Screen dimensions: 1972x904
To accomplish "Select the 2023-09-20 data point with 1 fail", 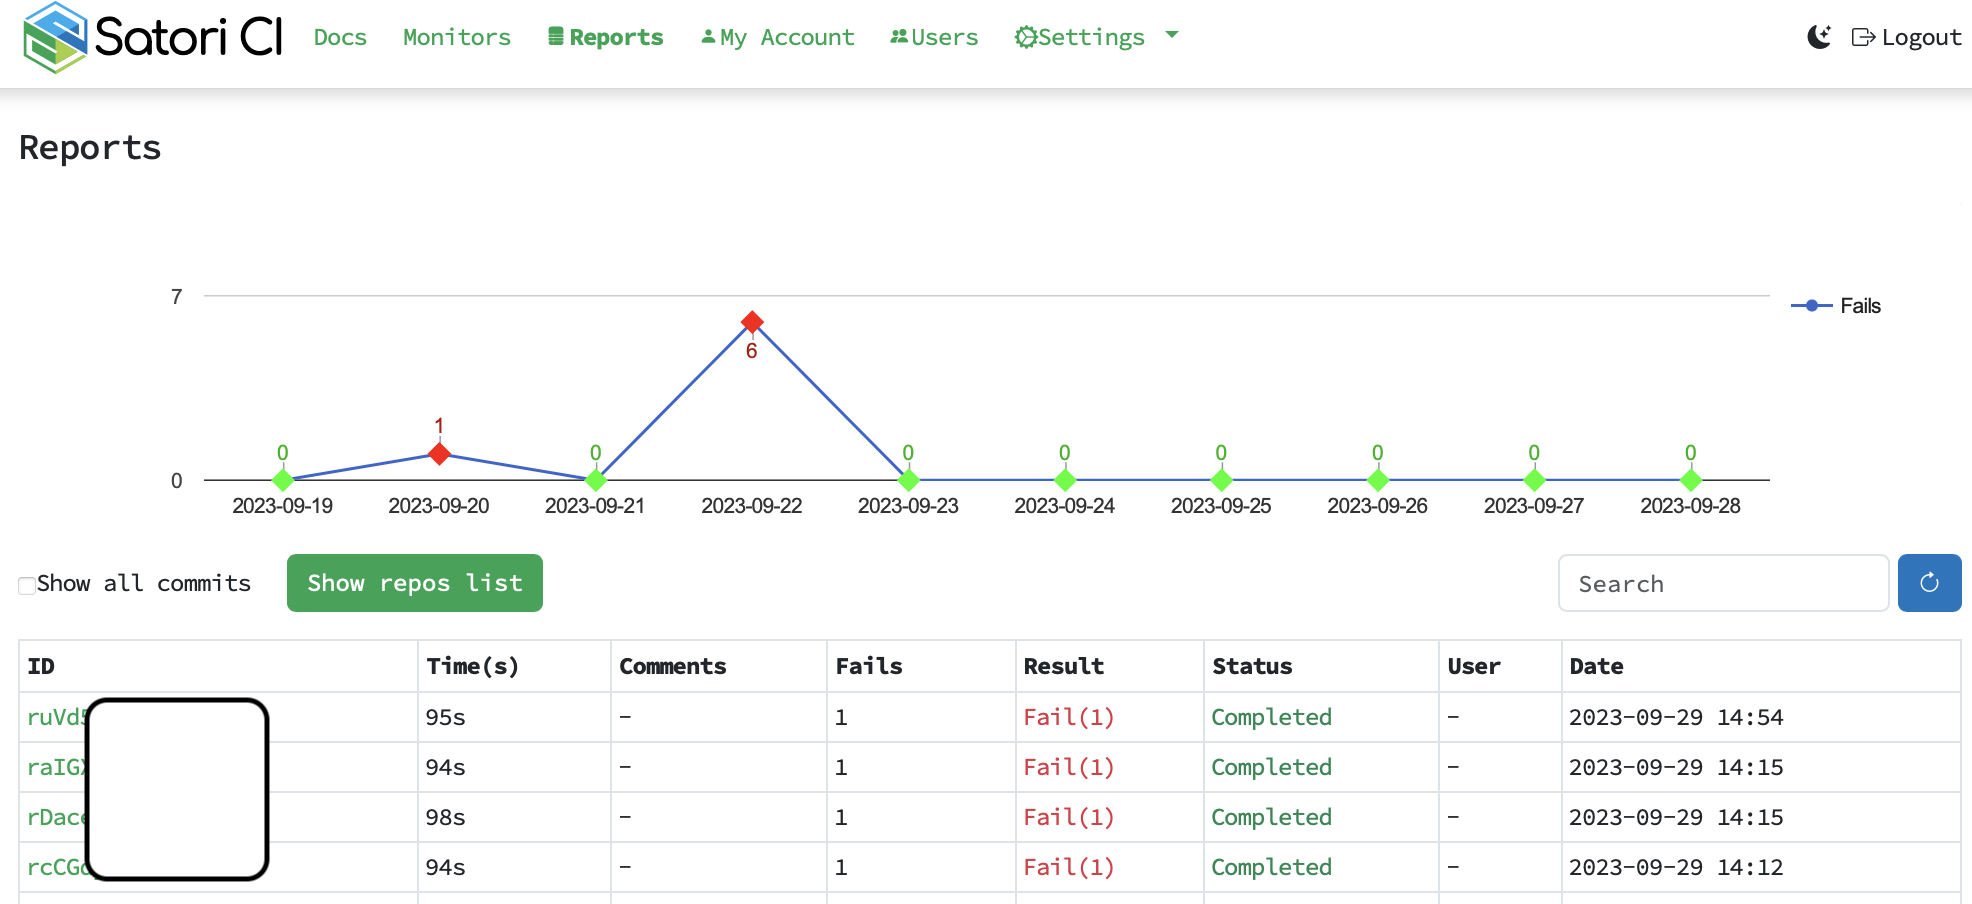I will (439, 454).
